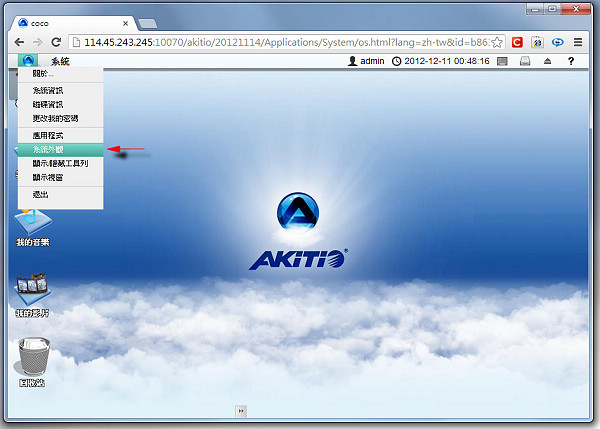Image resolution: width=600 pixels, height=429 pixels.
Task: Click the red C browser extension icon
Action: [x=517, y=42]
